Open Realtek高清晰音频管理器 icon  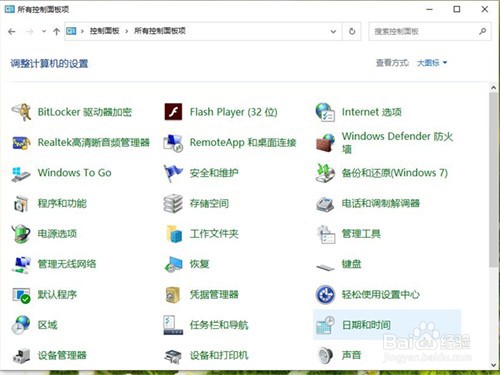[21, 143]
